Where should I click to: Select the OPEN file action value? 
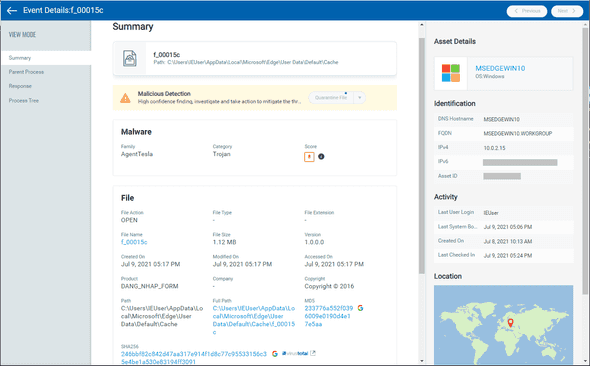click(129, 220)
